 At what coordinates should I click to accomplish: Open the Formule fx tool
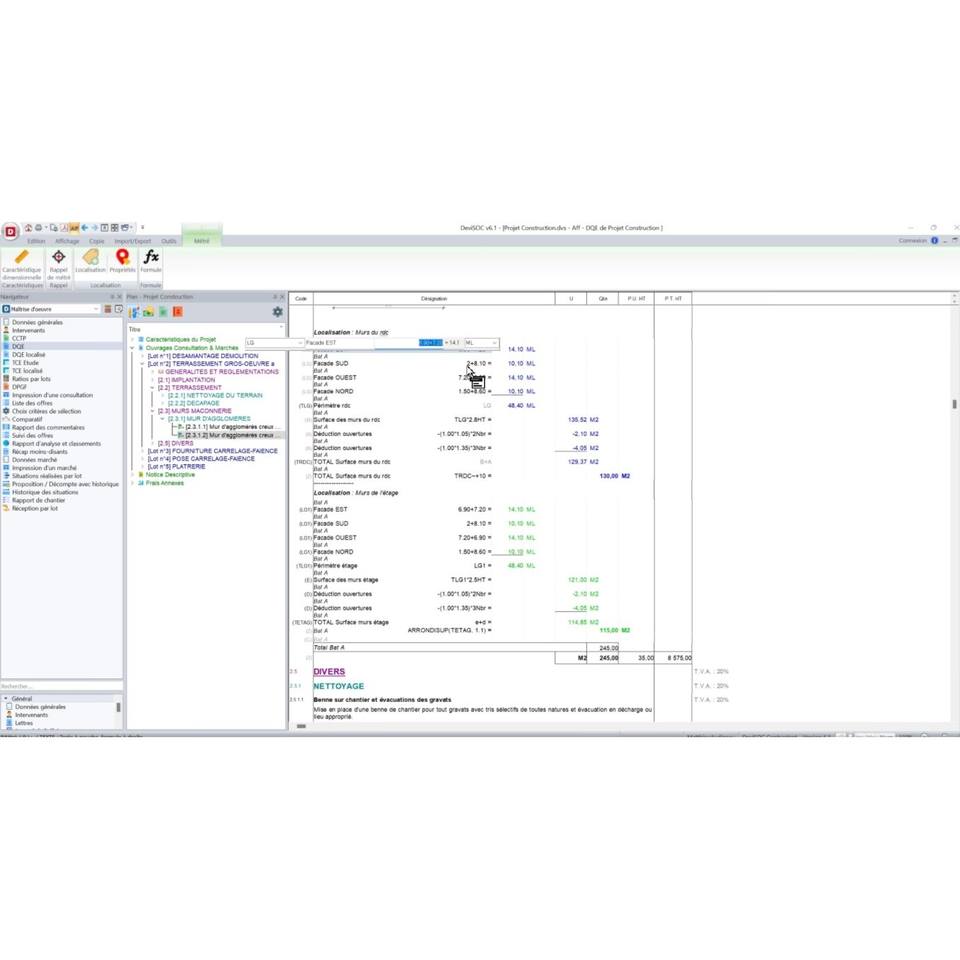pos(151,258)
